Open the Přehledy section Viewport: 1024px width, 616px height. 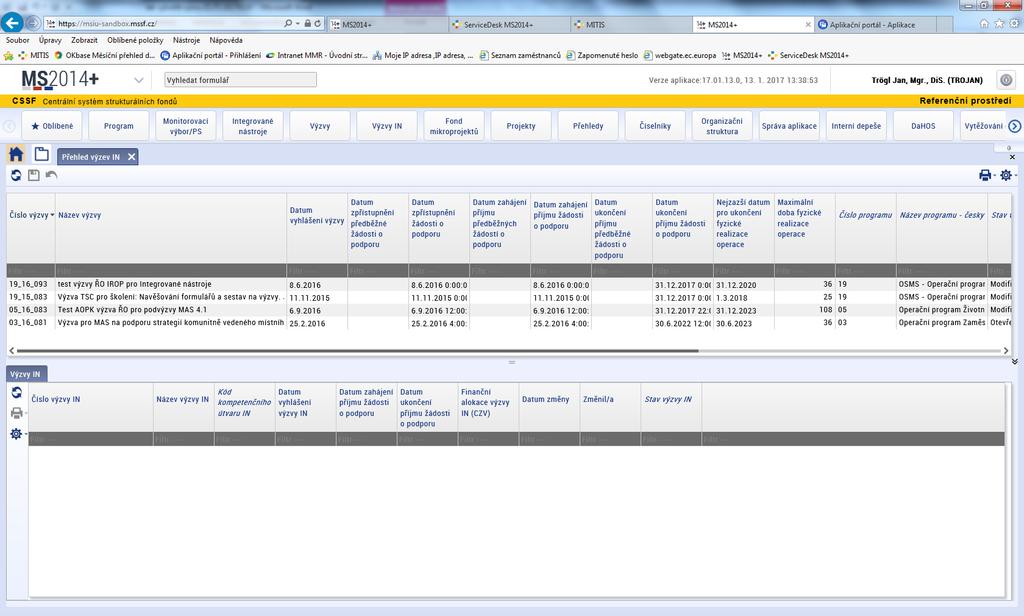tap(588, 126)
